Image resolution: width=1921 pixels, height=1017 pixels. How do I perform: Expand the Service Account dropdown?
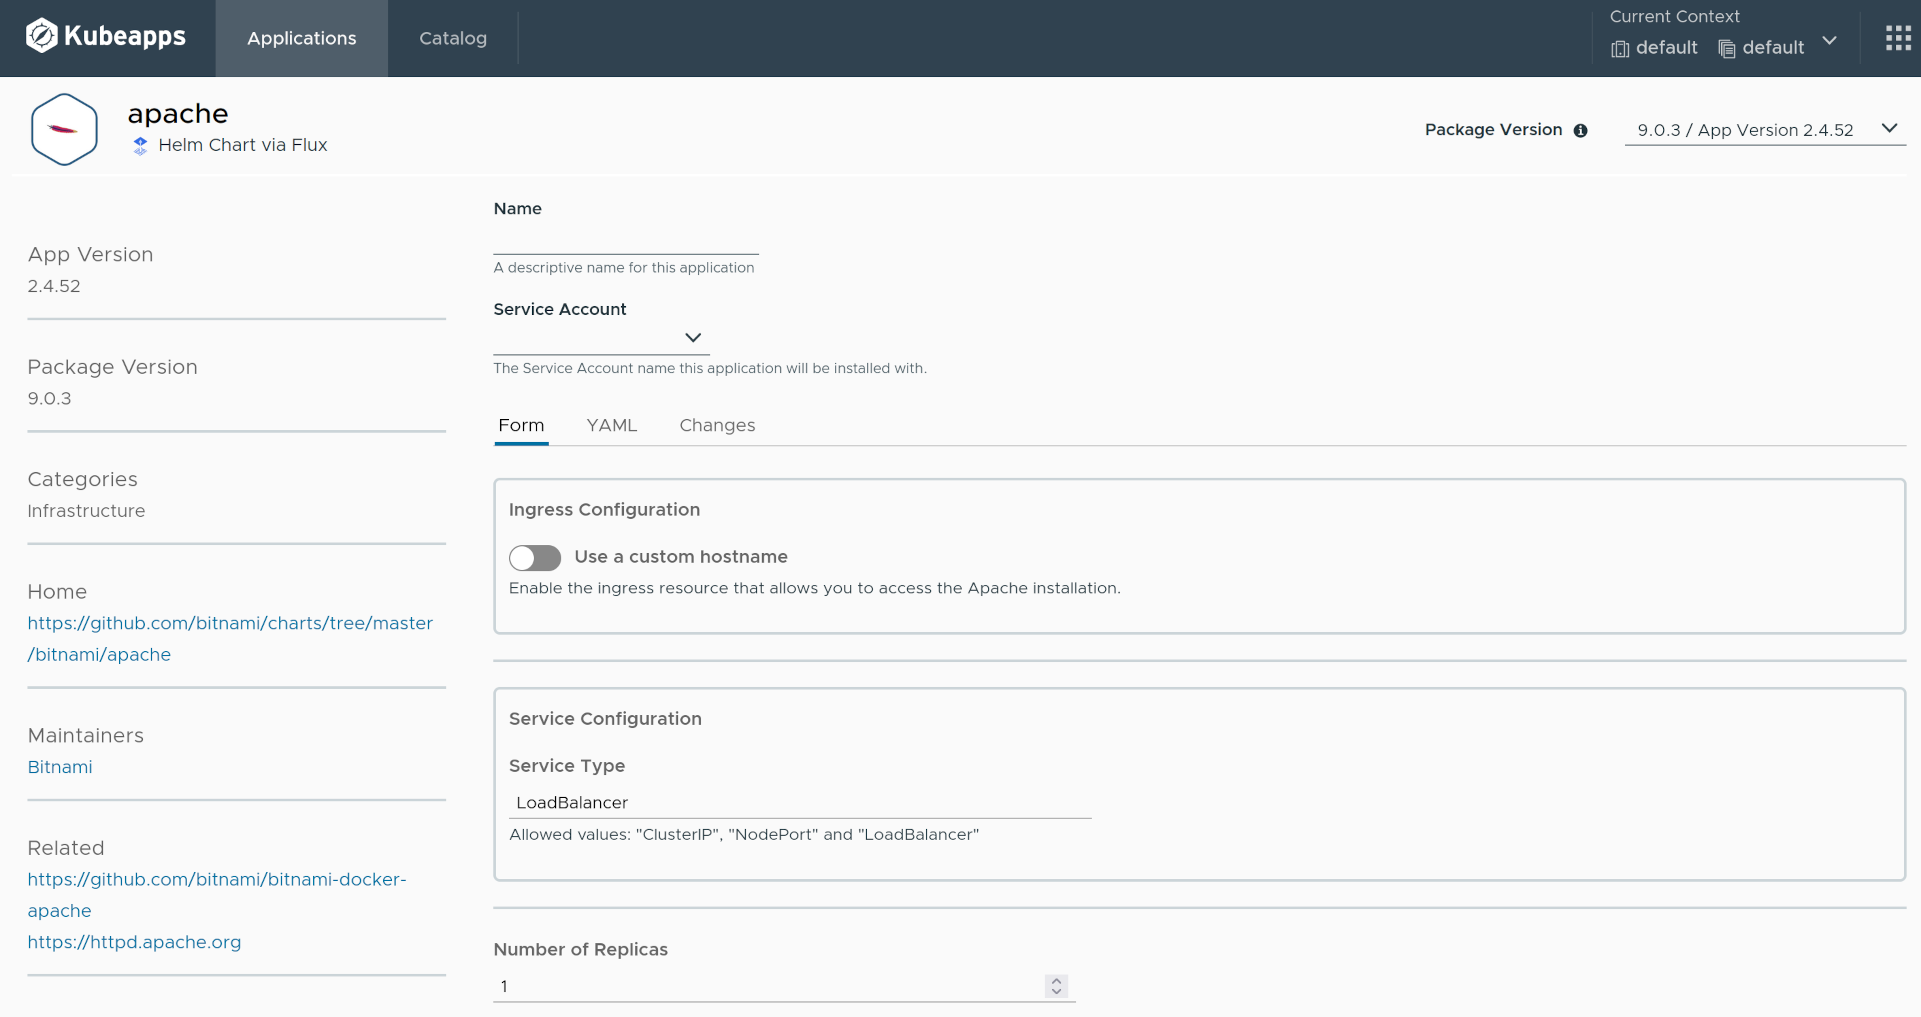[601, 338]
